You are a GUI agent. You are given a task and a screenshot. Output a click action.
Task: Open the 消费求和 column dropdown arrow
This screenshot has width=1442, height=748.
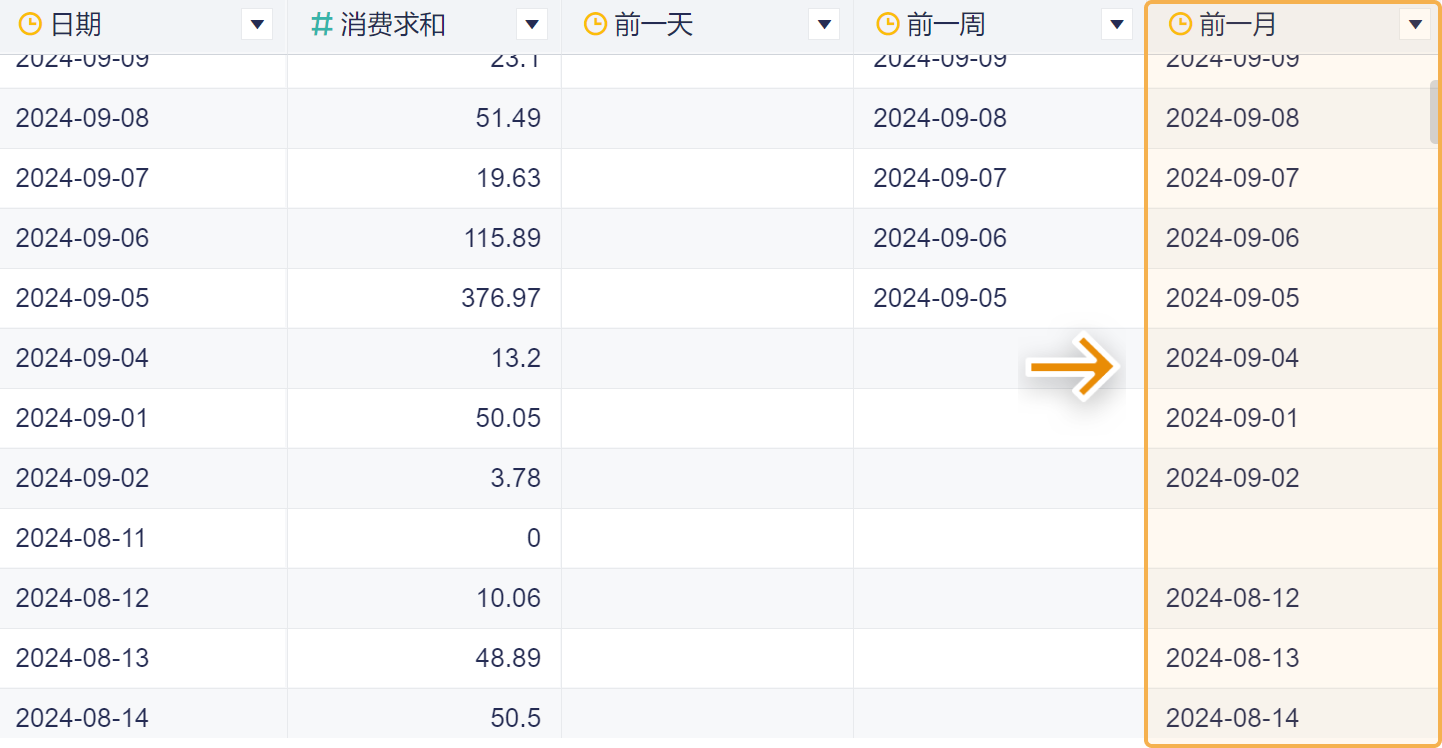[x=531, y=25]
